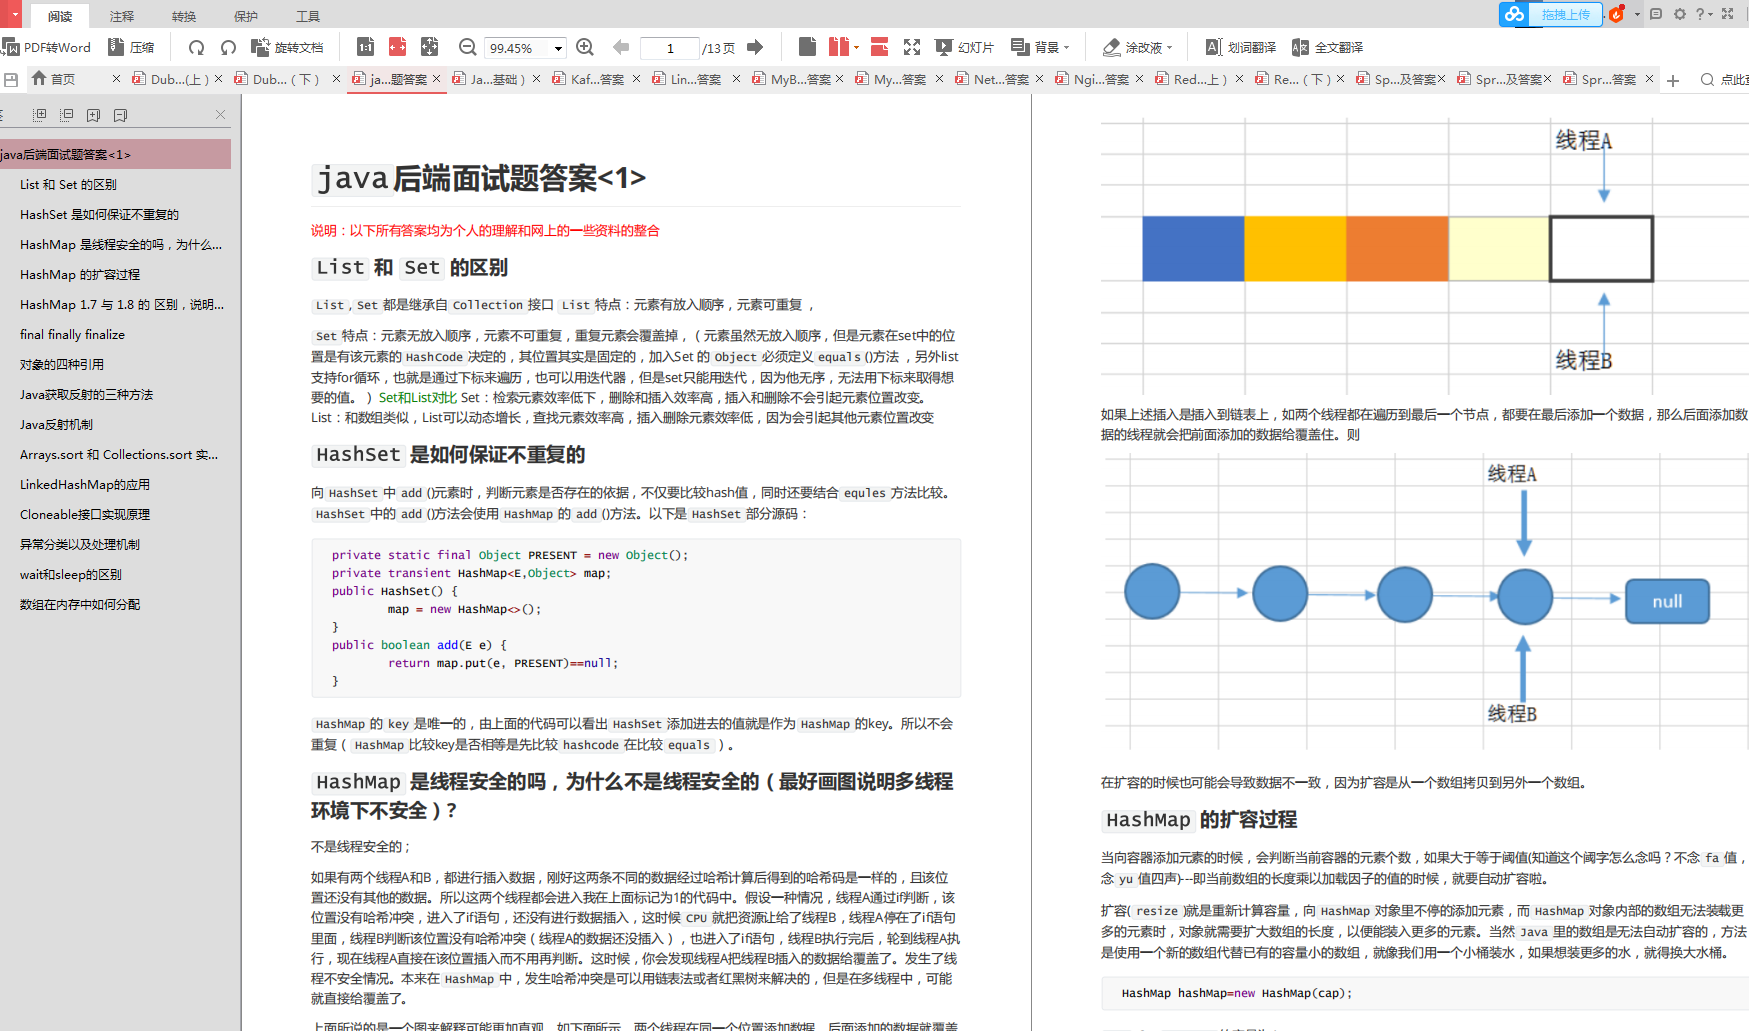Delete the bookmark icon in sidebar
This screenshot has height=1031, width=1749.
tap(120, 115)
